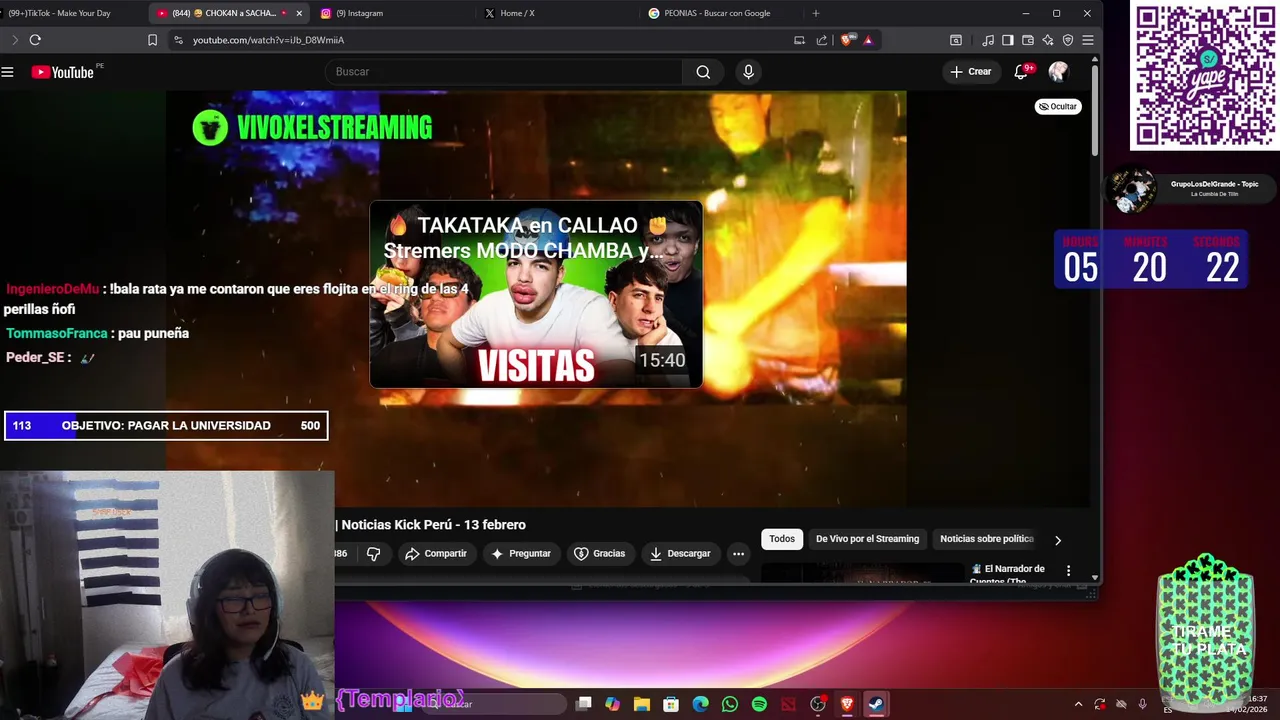
Task: Start voice search with the microphone icon
Action: tap(748, 72)
